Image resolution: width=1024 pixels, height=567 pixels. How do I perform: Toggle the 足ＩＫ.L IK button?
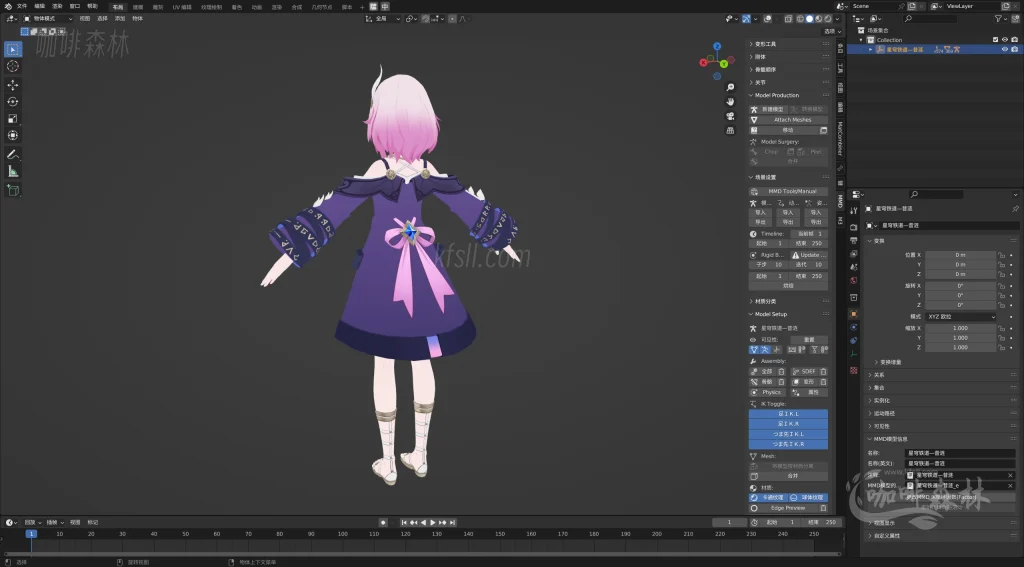point(788,413)
